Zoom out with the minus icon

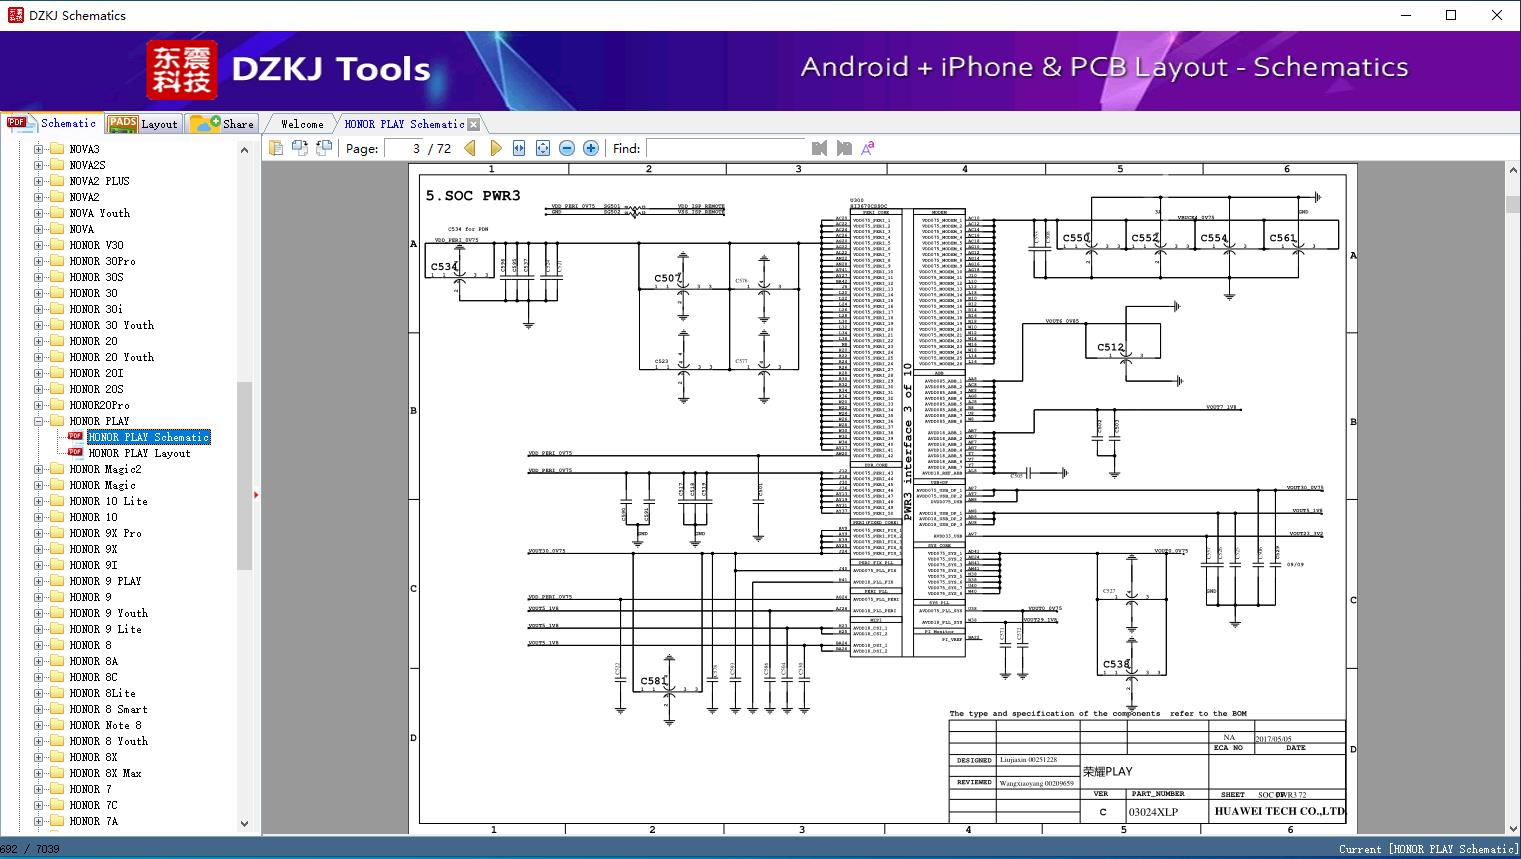tap(567, 148)
